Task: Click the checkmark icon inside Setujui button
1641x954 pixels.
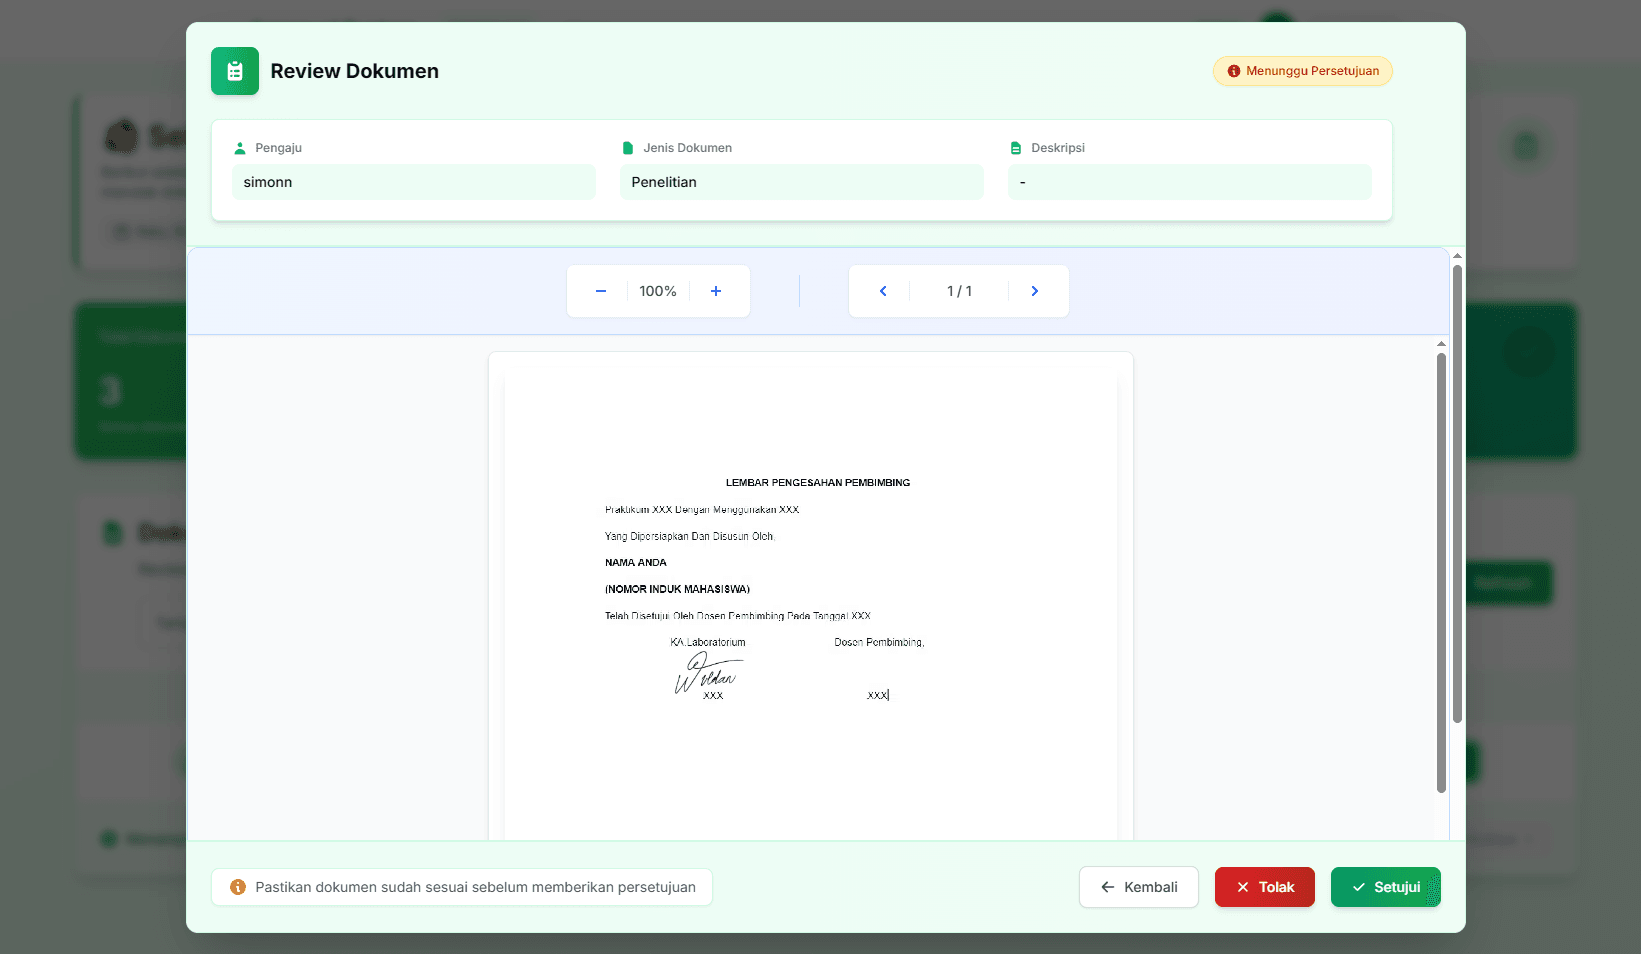Action: point(1359,887)
